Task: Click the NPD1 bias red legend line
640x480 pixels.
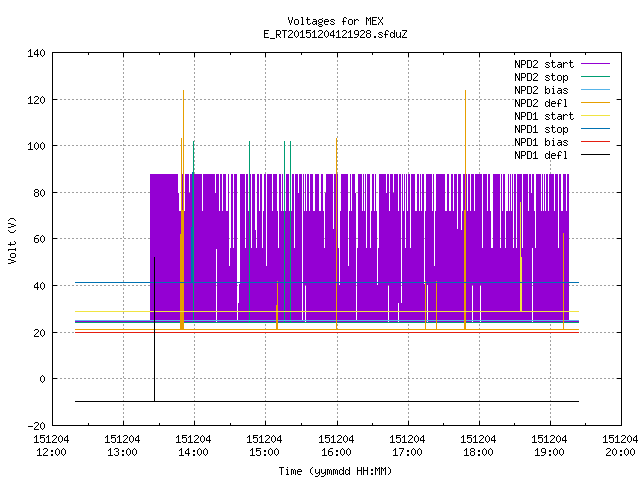Action: coord(596,142)
